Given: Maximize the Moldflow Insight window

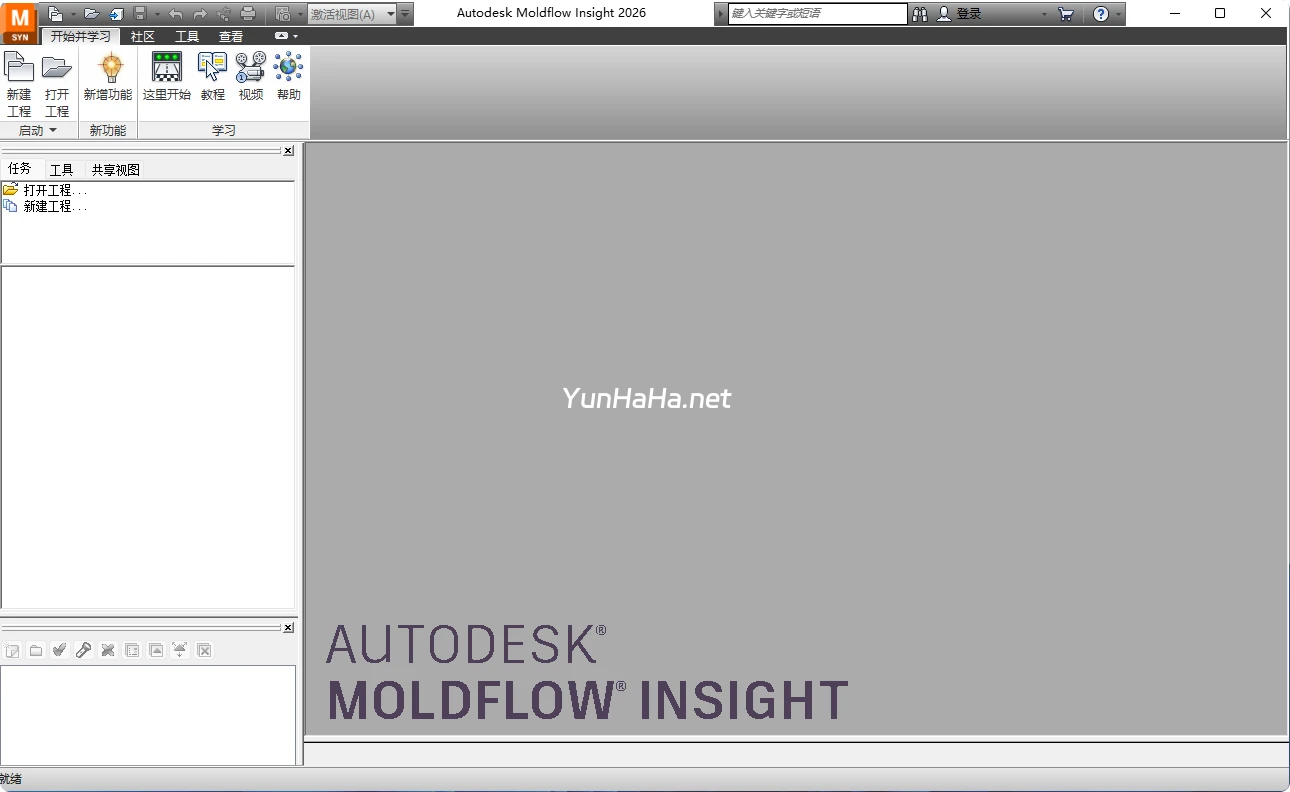Looking at the screenshot, I should tap(1220, 13).
